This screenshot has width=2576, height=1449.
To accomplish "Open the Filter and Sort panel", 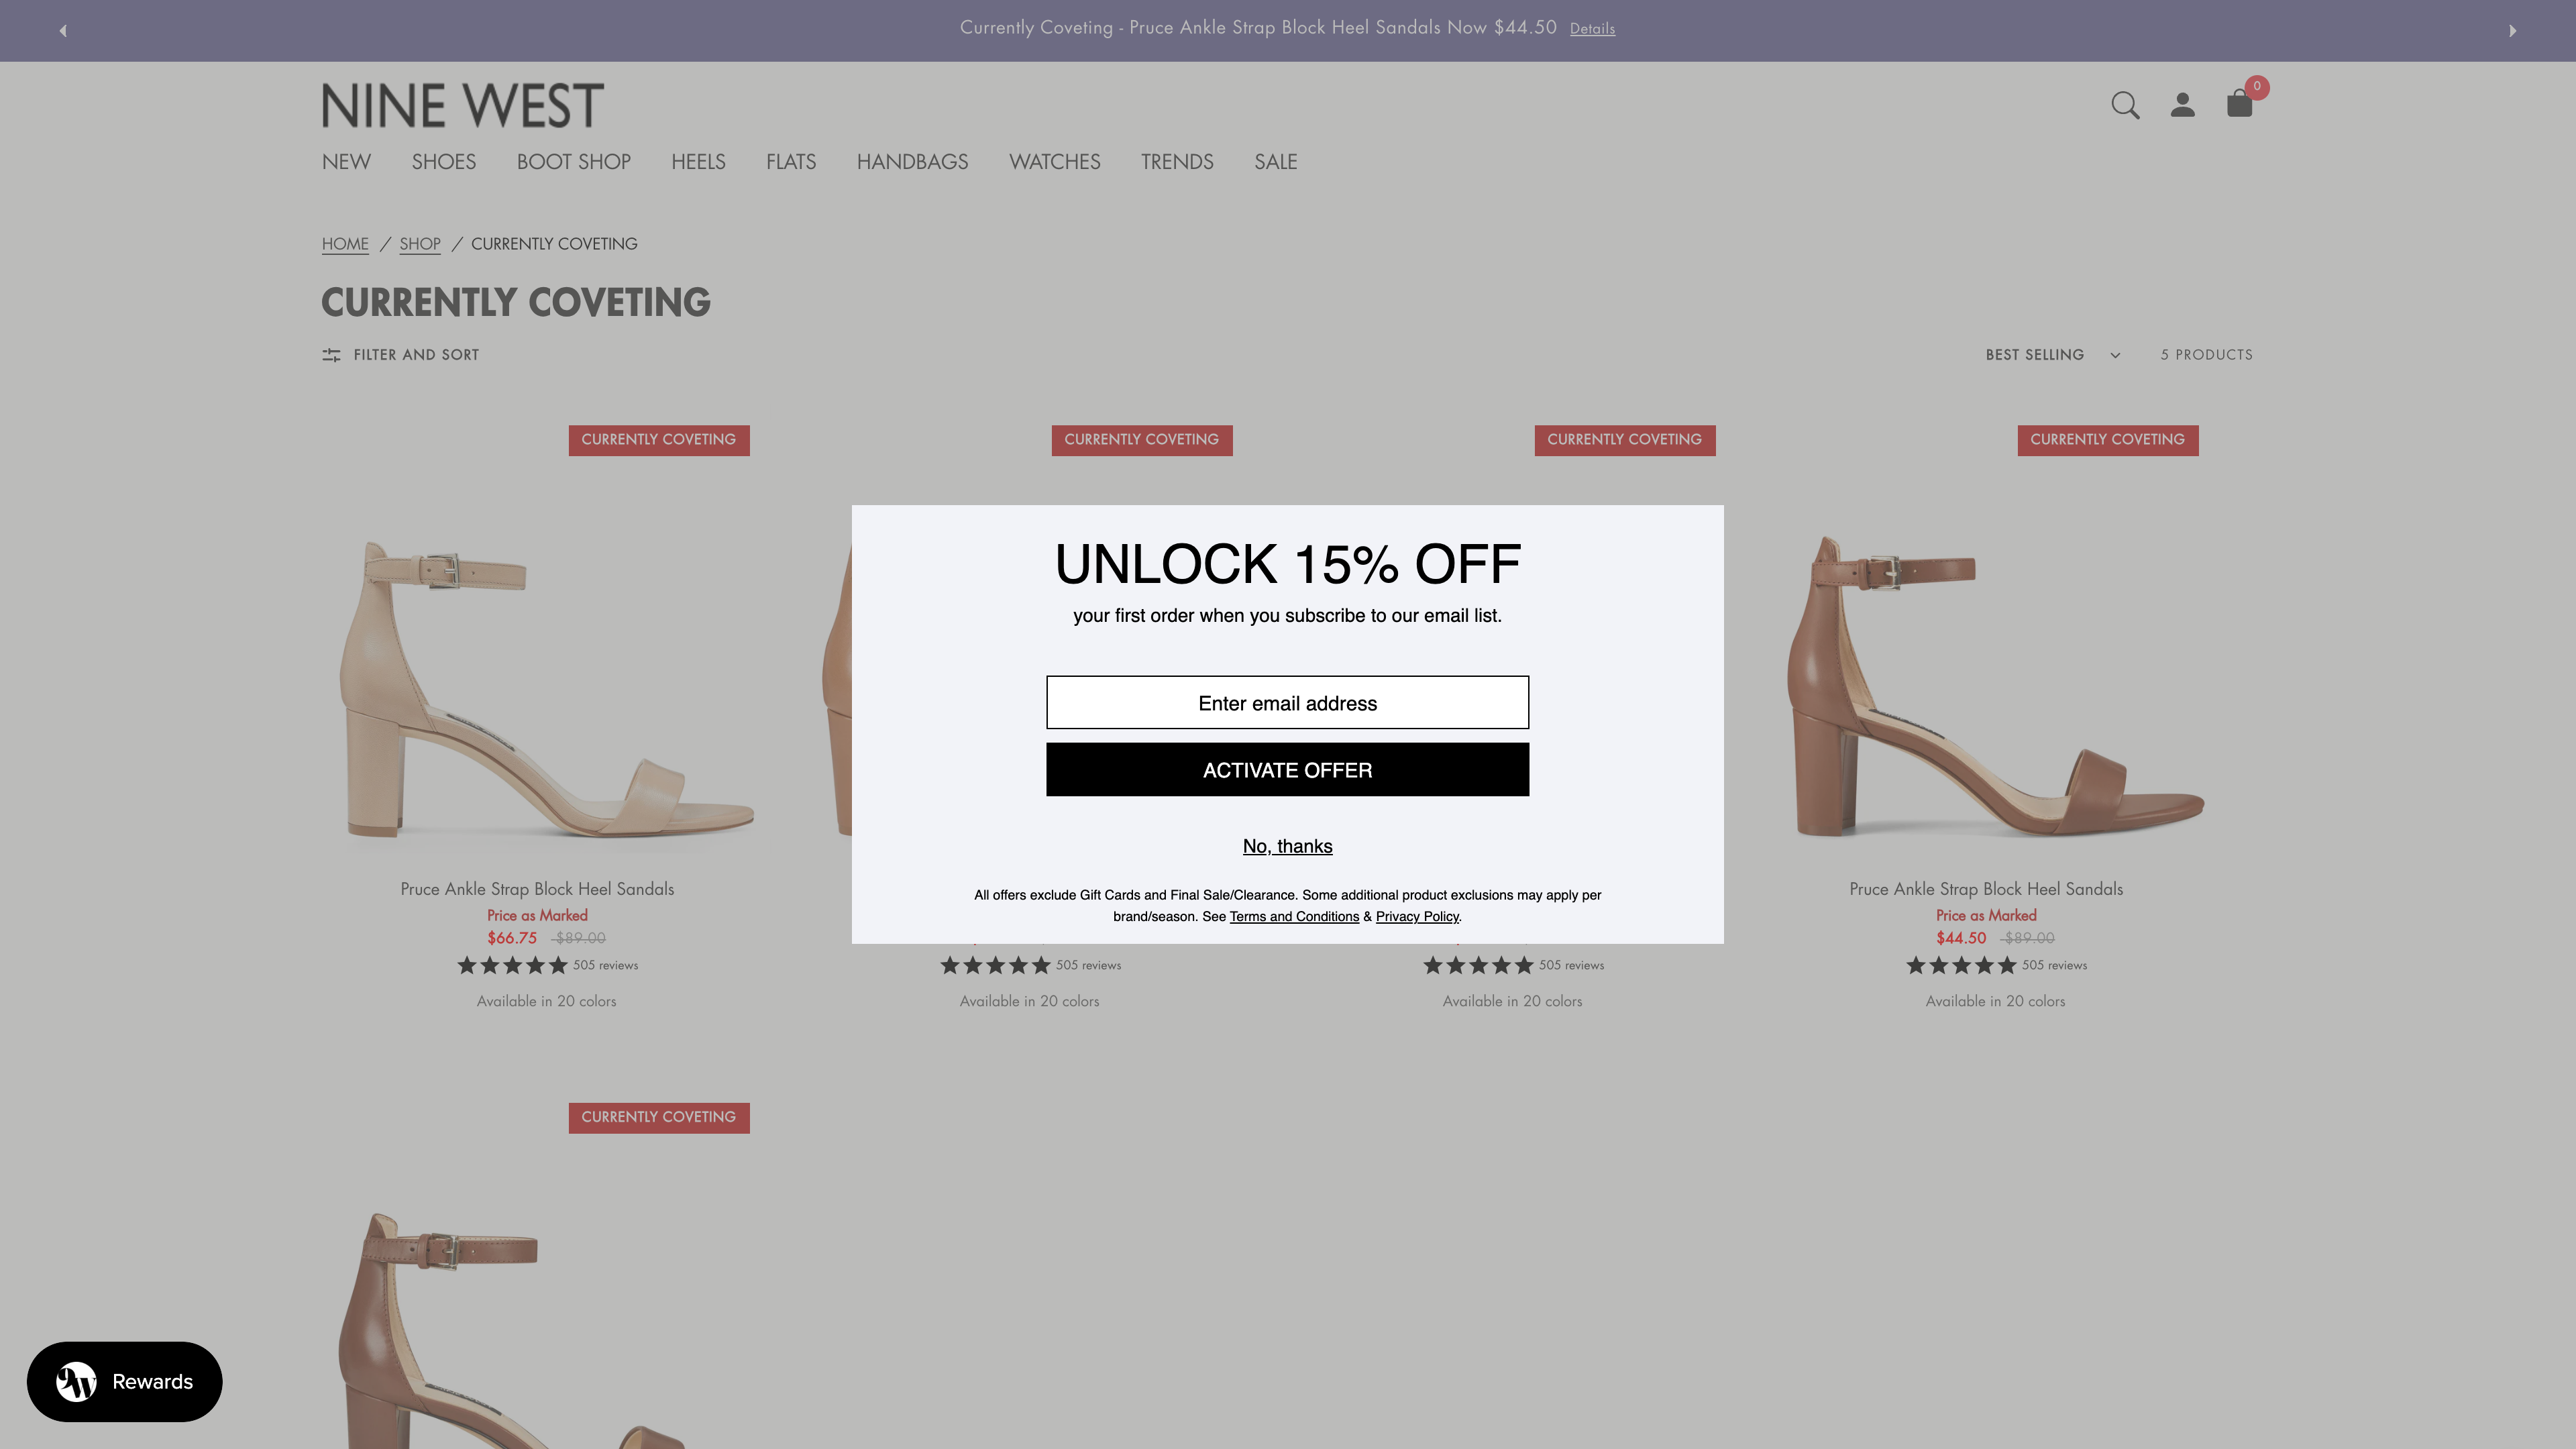I will (x=399, y=355).
